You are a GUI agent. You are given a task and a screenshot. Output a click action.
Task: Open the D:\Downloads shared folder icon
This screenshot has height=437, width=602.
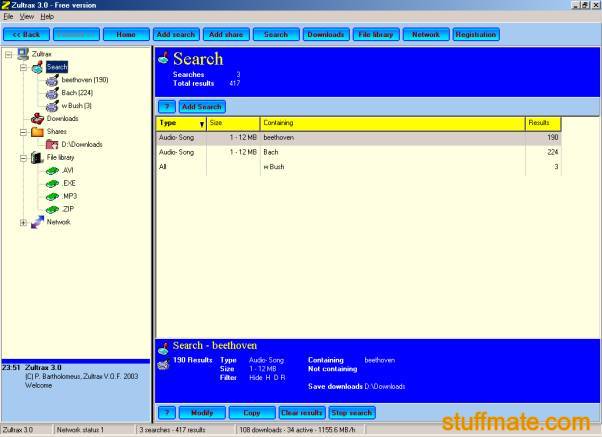[52, 144]
